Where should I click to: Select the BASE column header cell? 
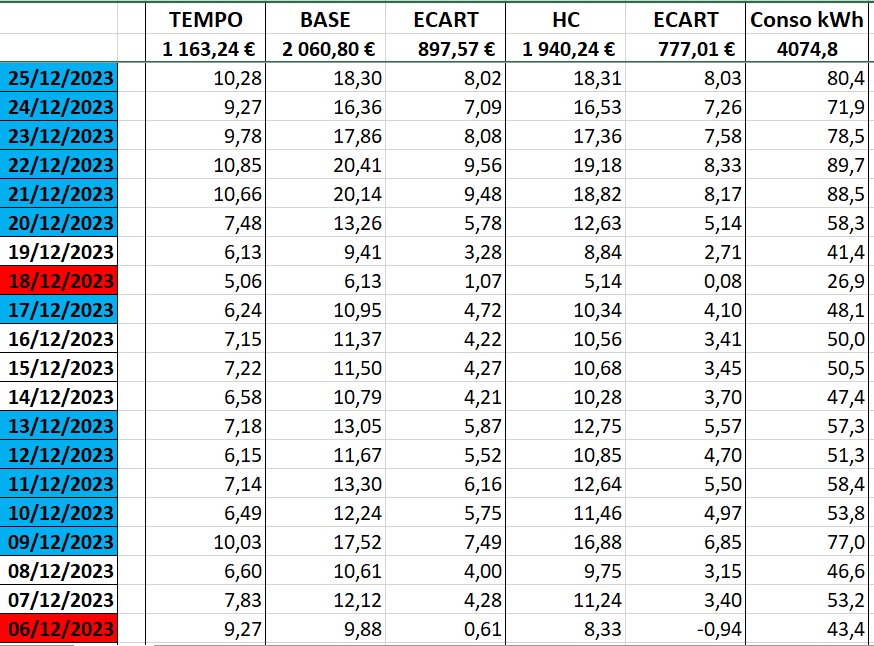click(x=324, y=20)
